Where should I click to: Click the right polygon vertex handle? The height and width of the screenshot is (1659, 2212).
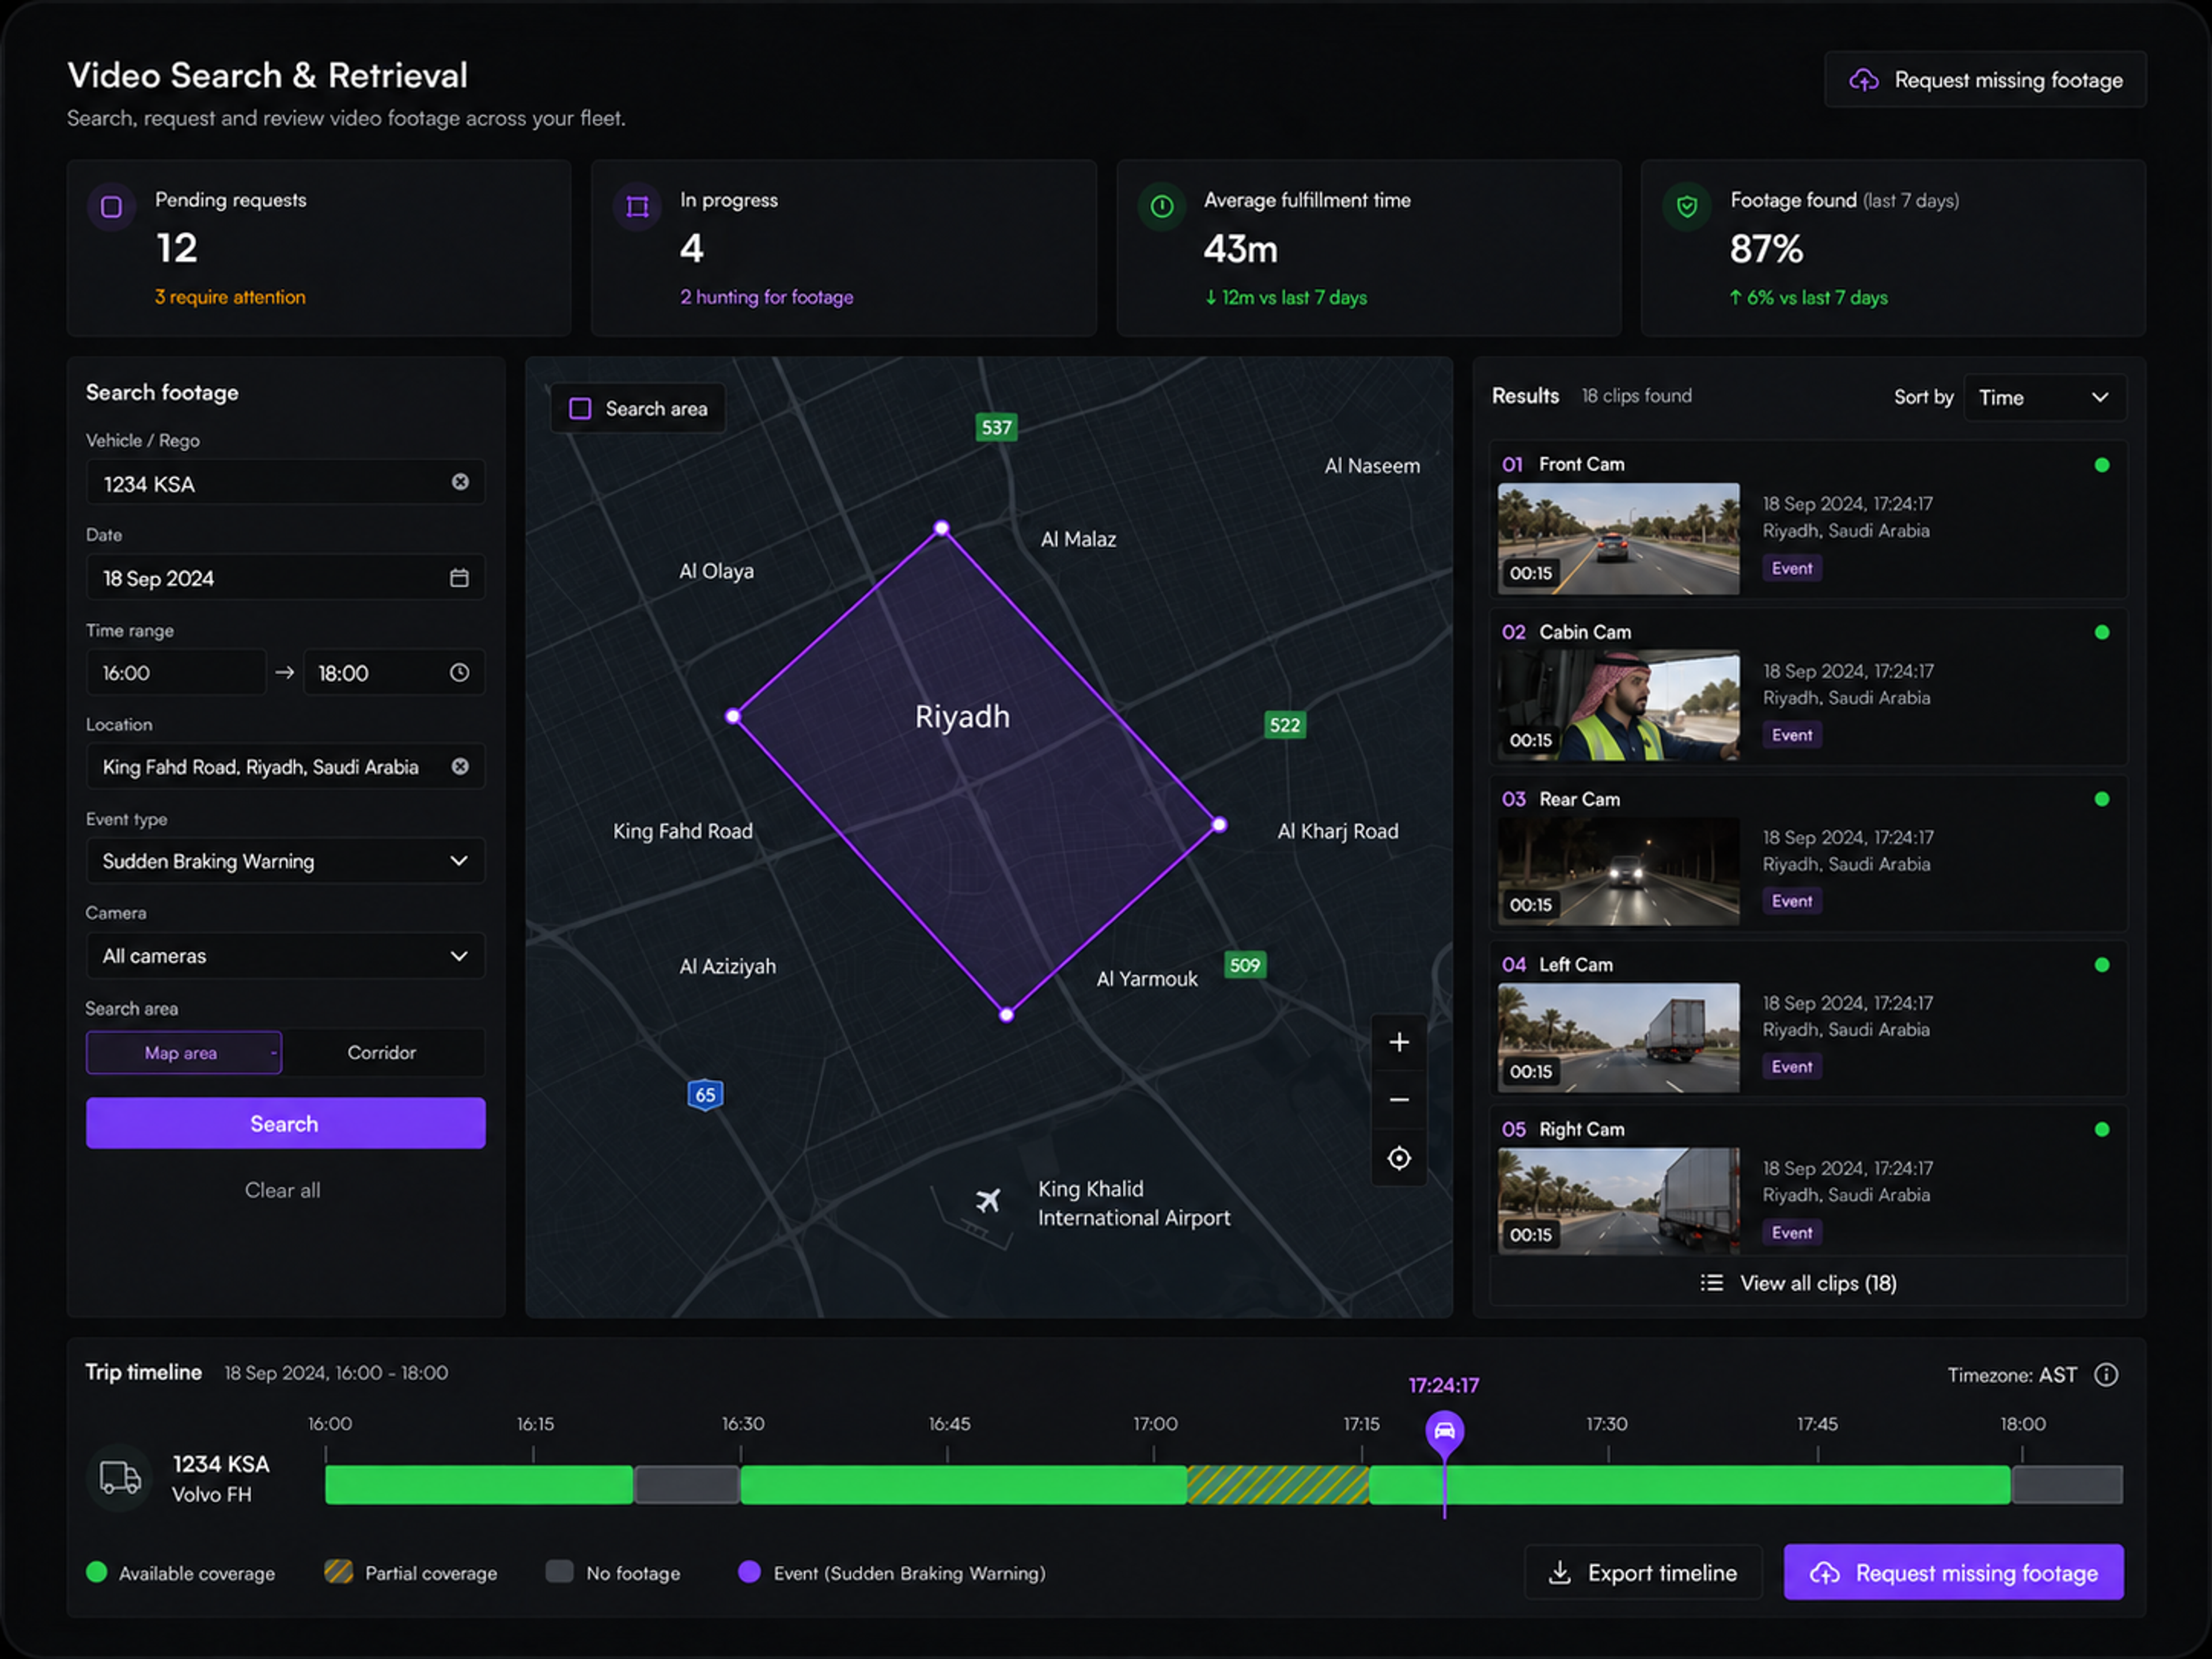click(1219, 825)
